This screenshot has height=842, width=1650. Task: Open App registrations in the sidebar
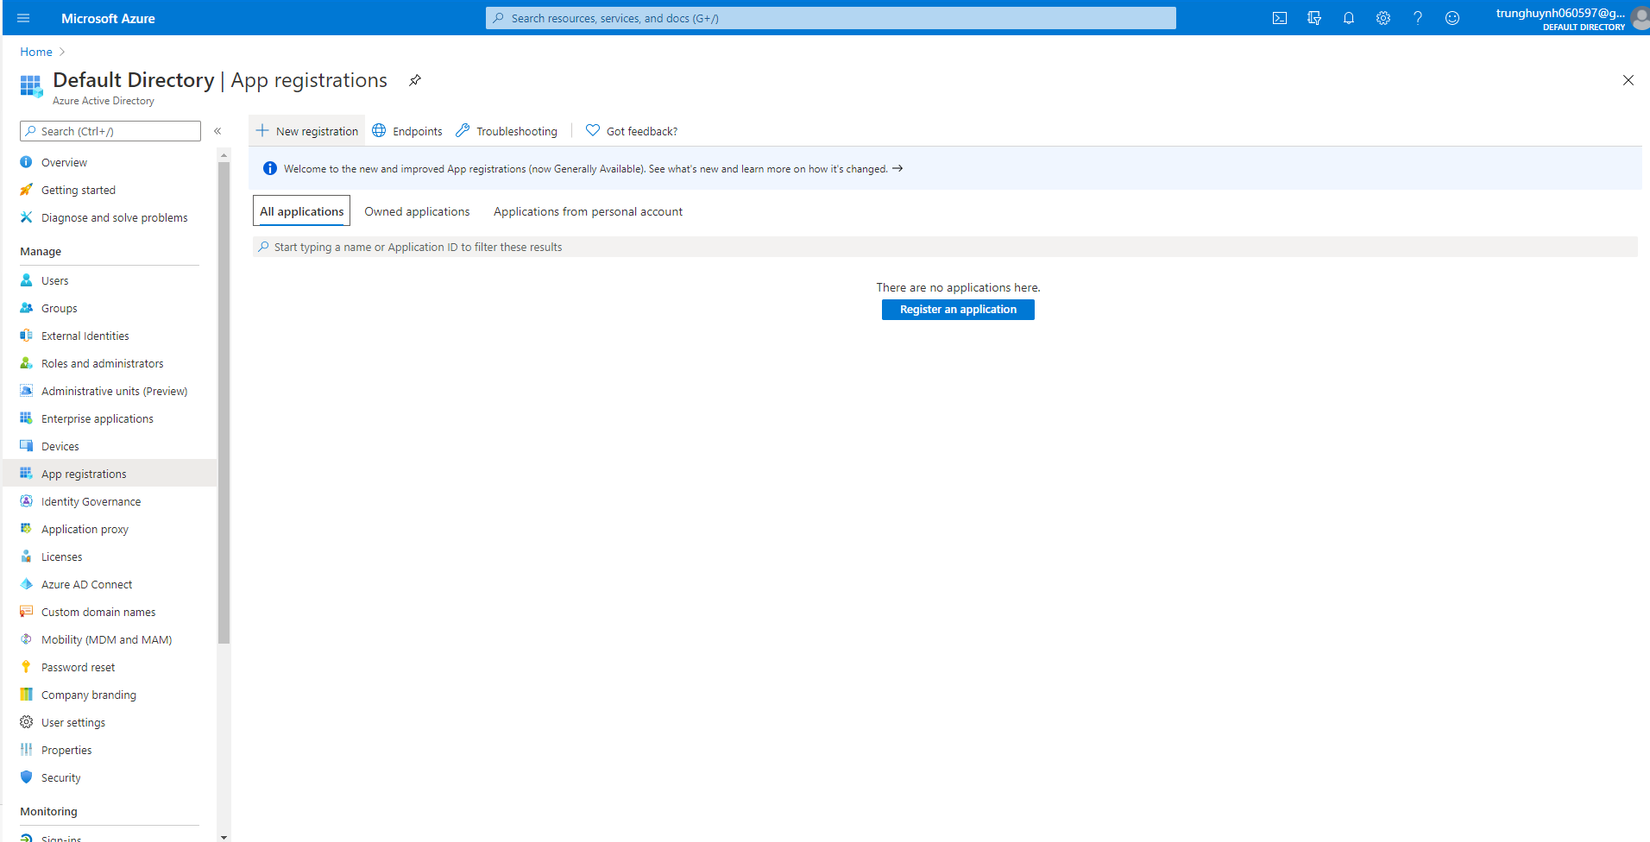pos(110,474)
